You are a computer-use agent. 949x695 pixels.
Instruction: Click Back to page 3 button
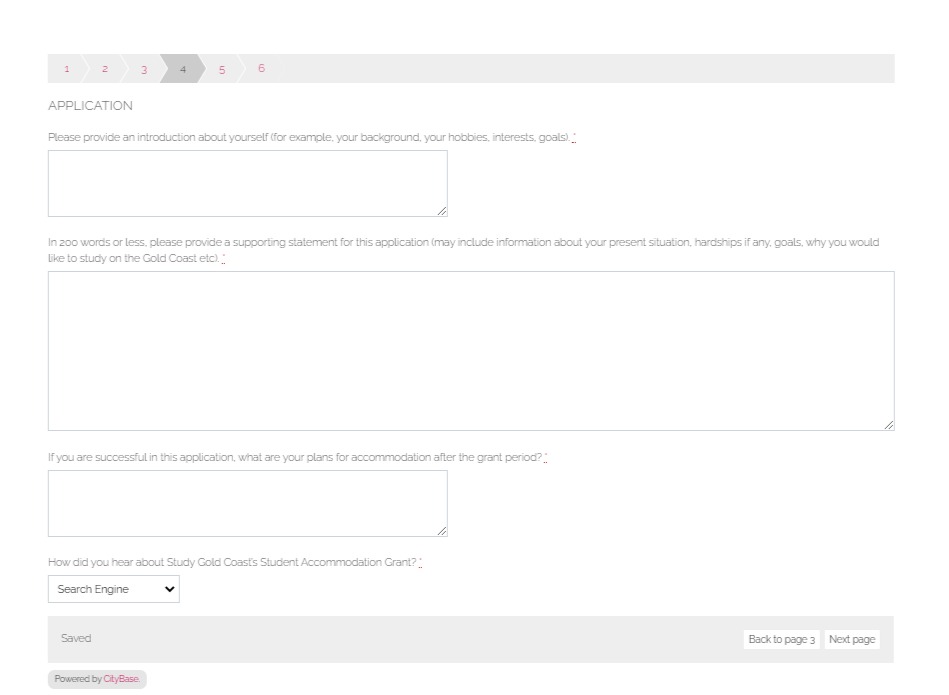(781, 639)
